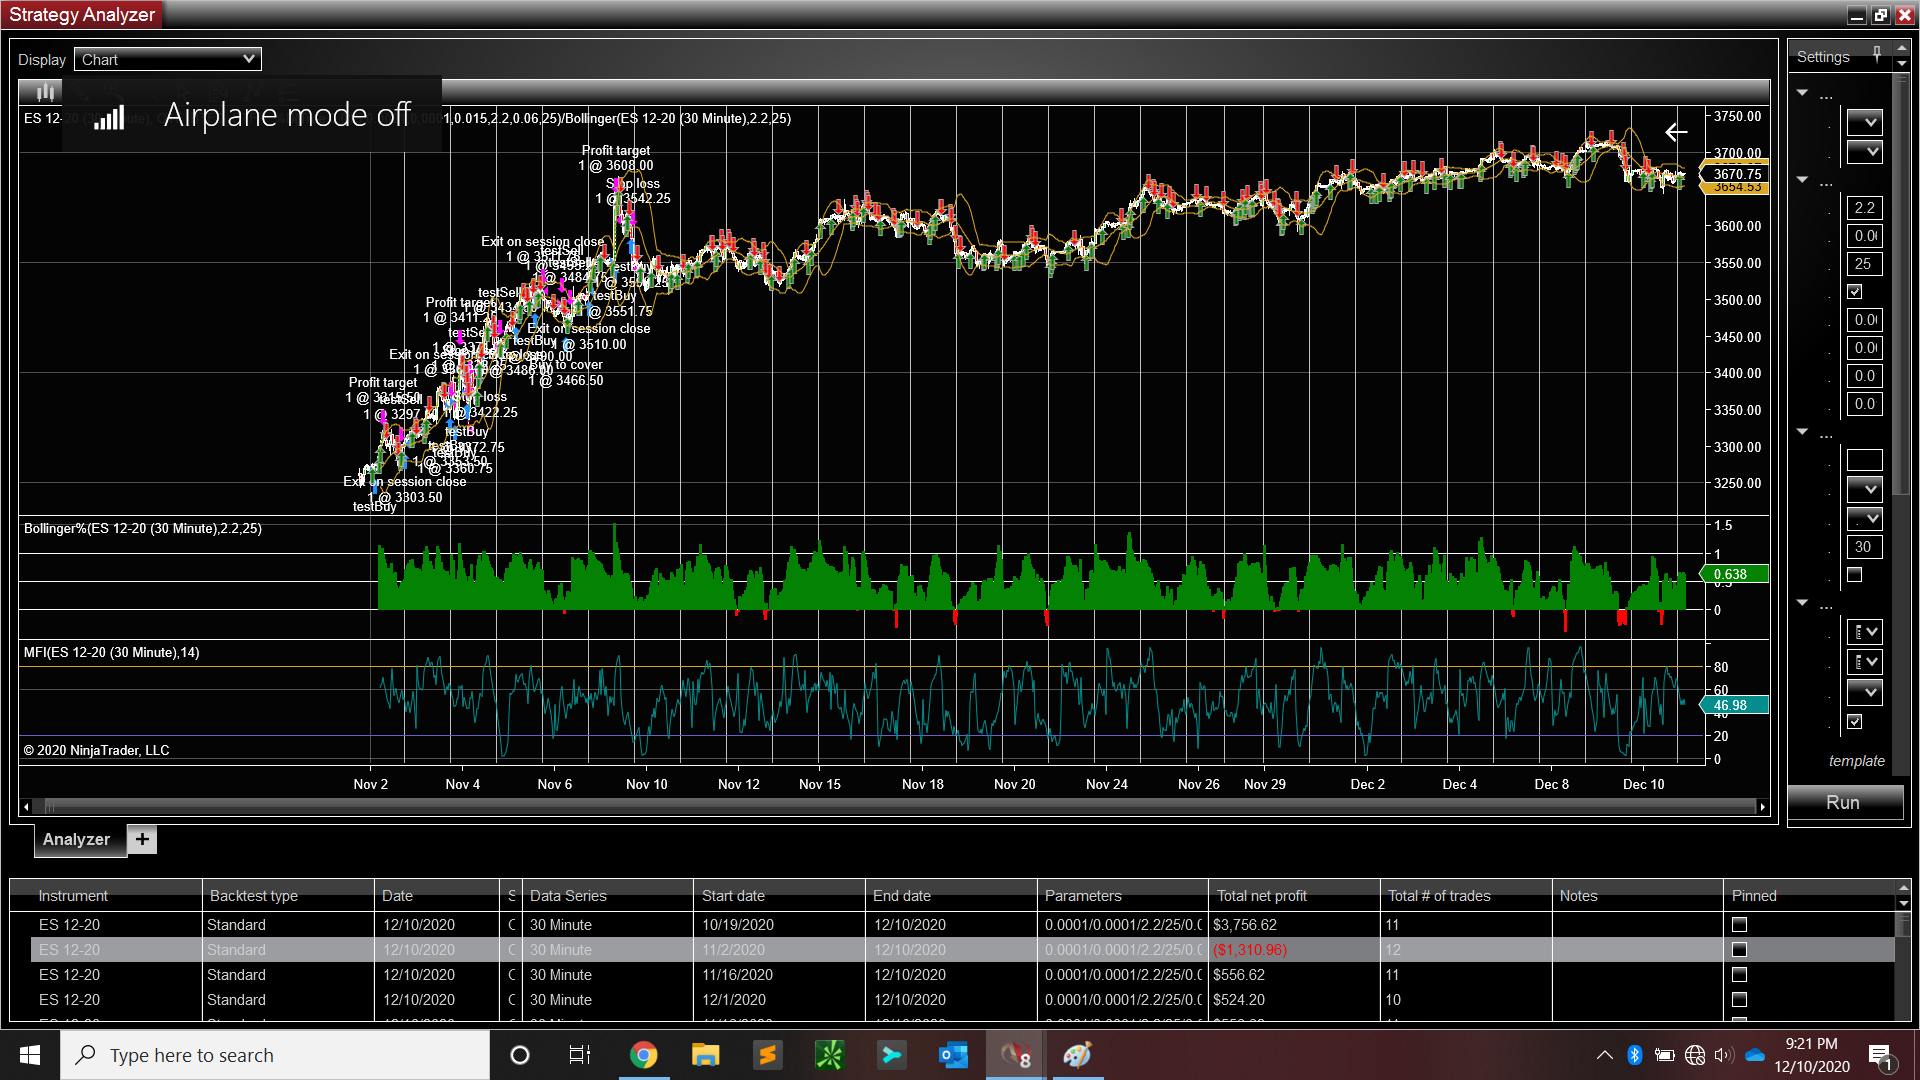Pin the Settings panel
The width and height of the screenshot is (1920, 1080).
pyautogui.click(x=1877, y=54)
